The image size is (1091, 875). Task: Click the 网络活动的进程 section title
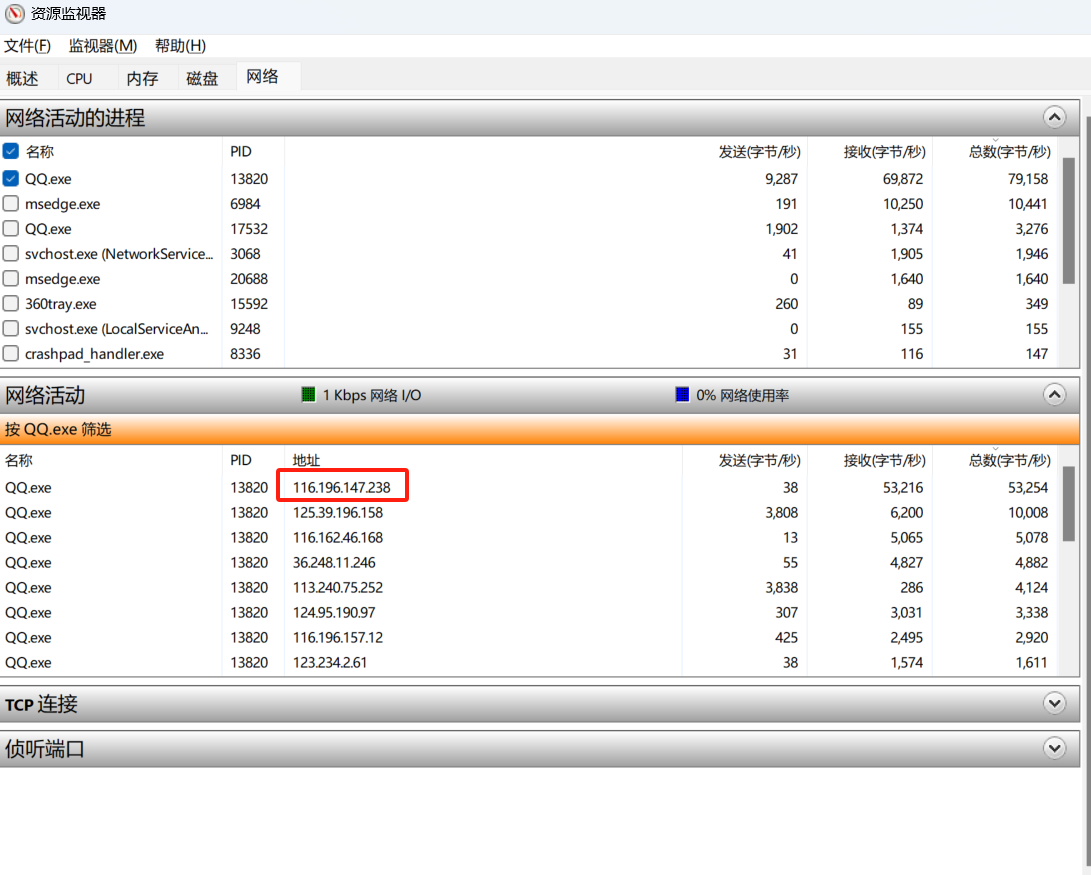point(75,118)
